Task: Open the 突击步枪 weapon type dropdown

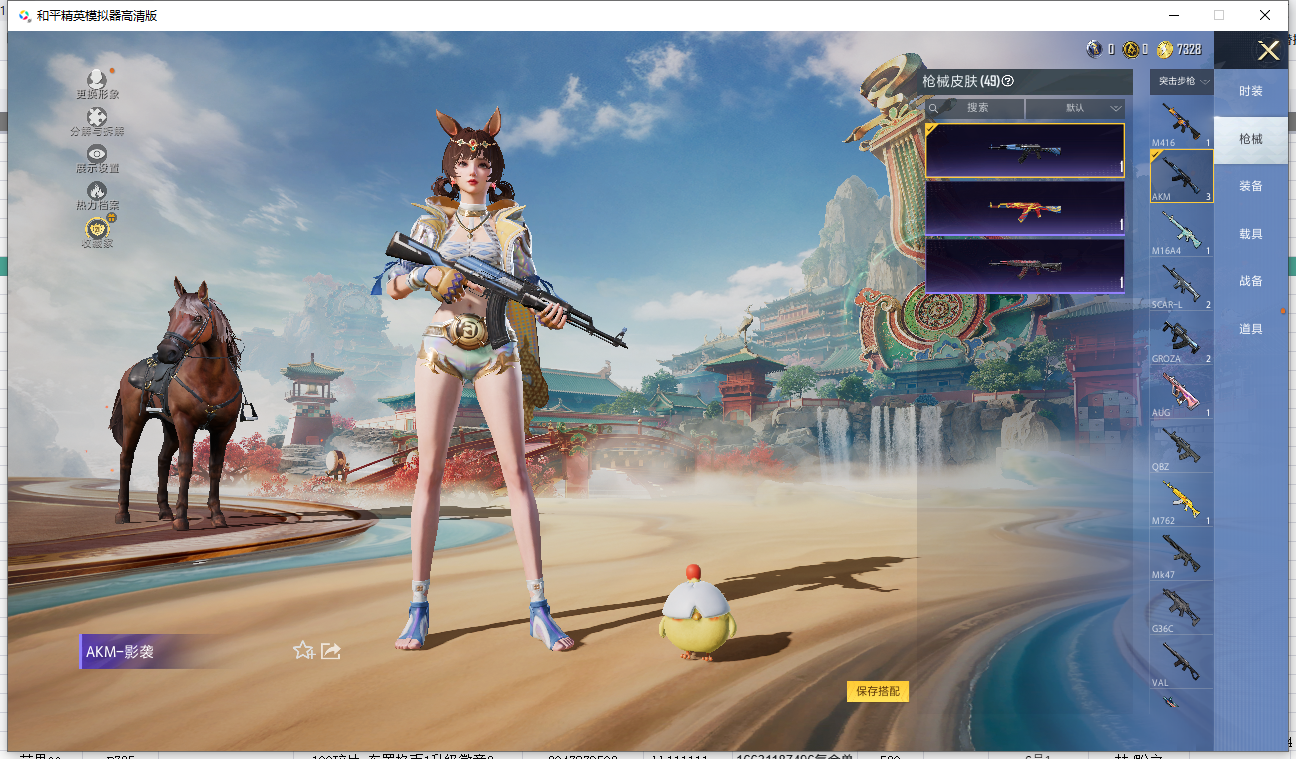Action: click(1182, 81)
